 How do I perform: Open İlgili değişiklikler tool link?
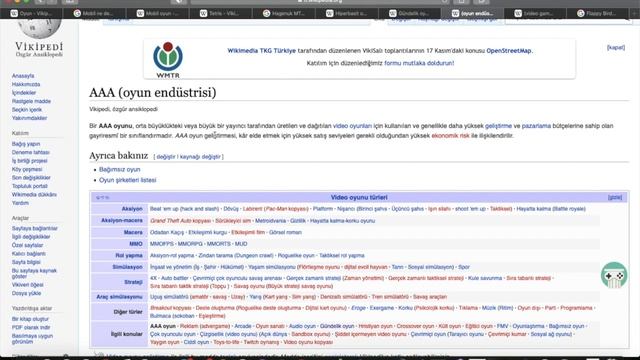[31, 237]
